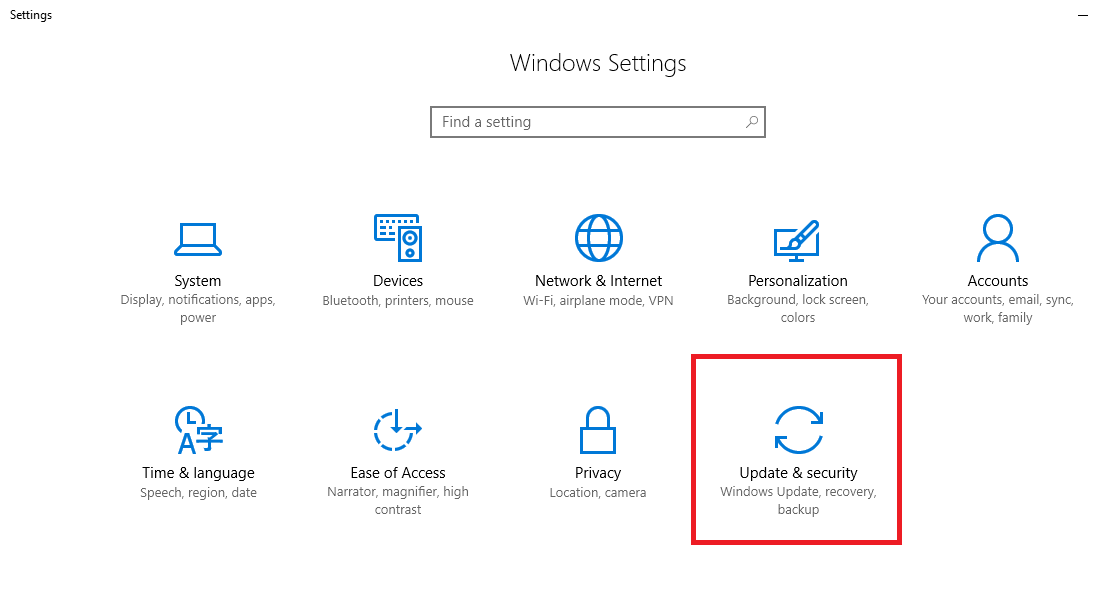Screen dimensions: 1120x591
Task: Click the Privacy text label
Action: (x=598, y=473)
